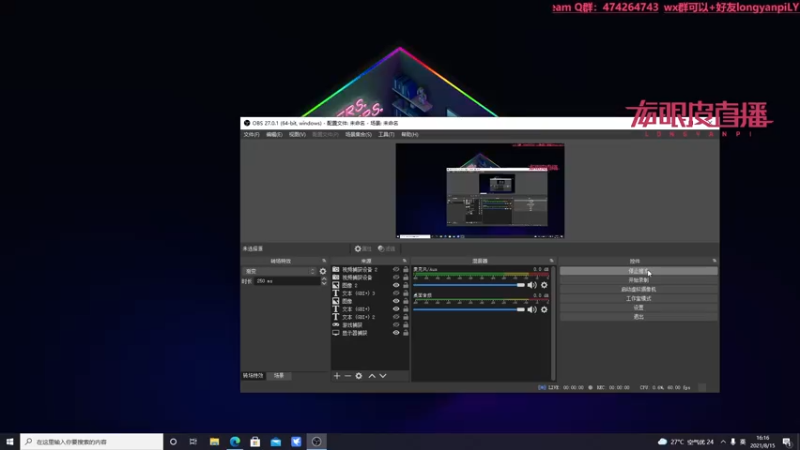Open 设置 settings button

(638, 308)
